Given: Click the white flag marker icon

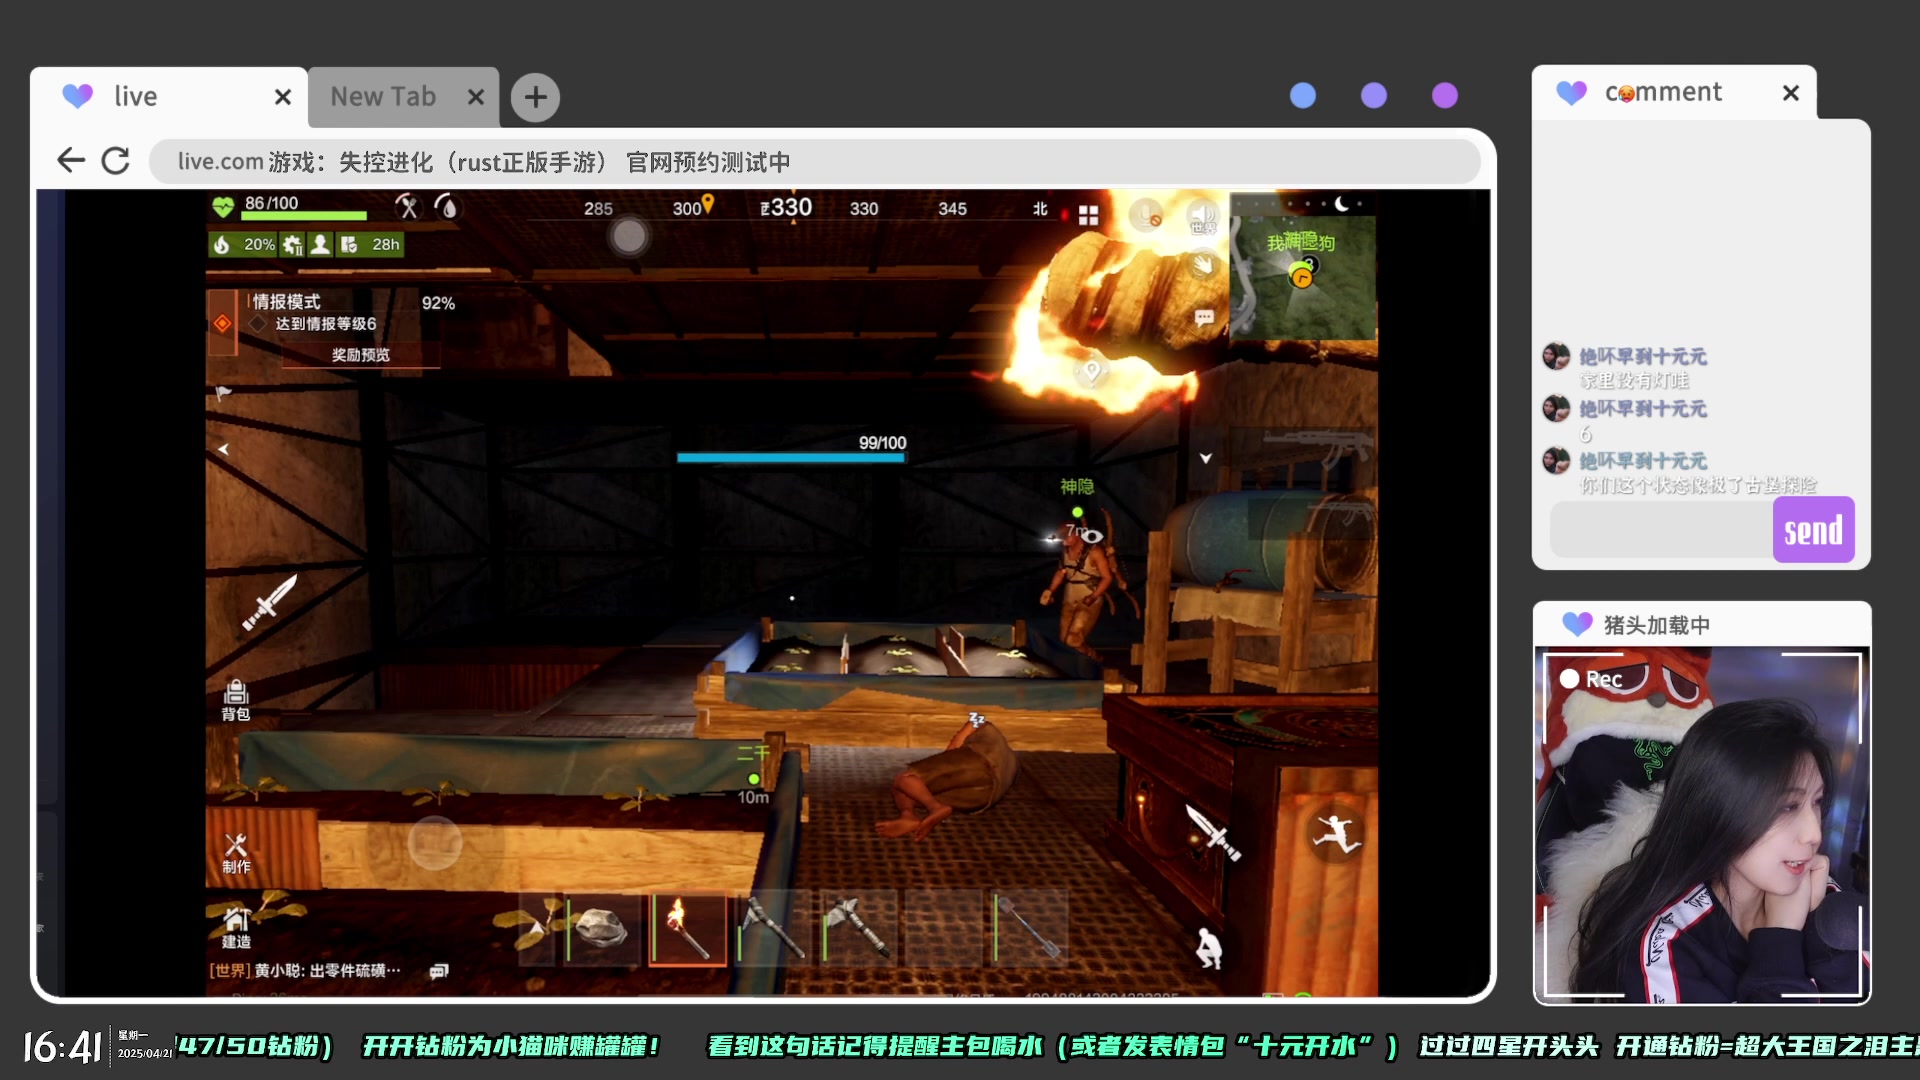Looking at the screenshot, I should (x=223, y=394).
